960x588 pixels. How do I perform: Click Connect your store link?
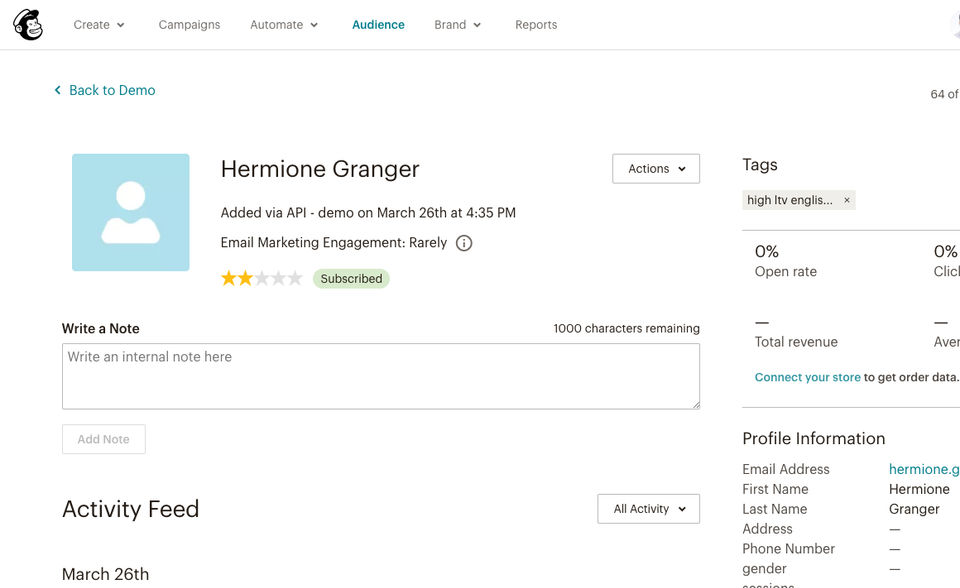[x=807, y=377]
